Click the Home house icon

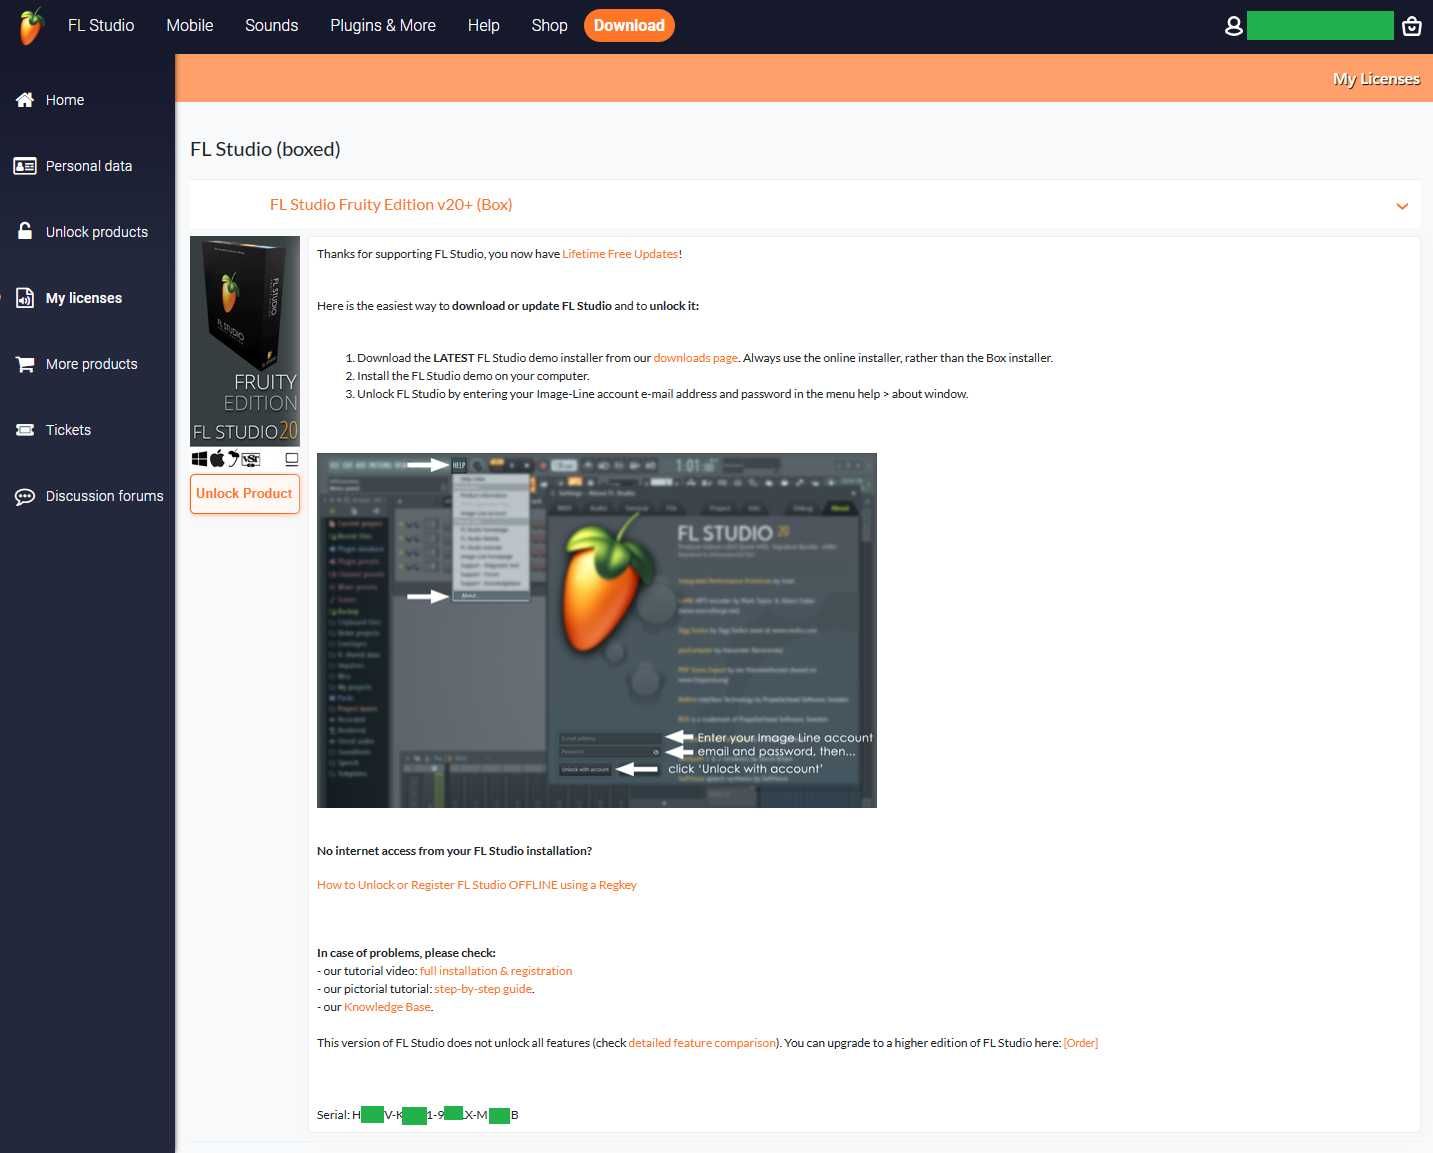click(x=25, y=100)
